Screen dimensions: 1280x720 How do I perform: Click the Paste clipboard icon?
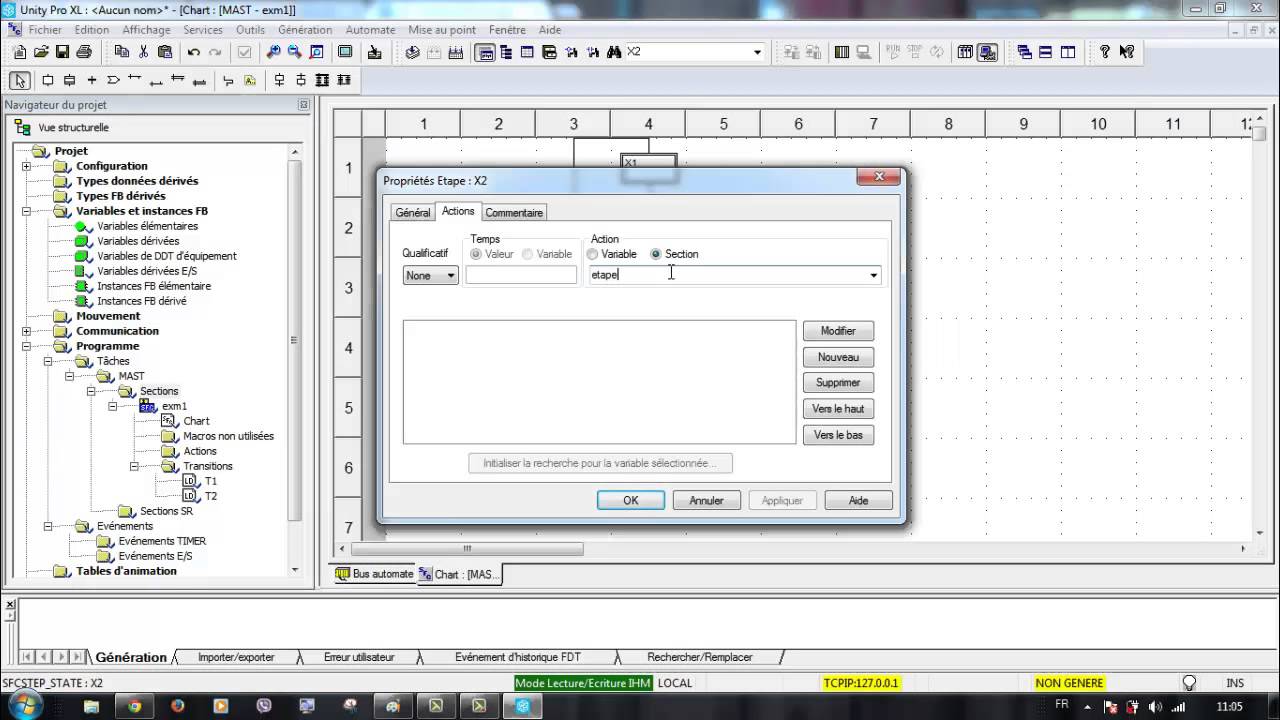(x=165, y=52)
